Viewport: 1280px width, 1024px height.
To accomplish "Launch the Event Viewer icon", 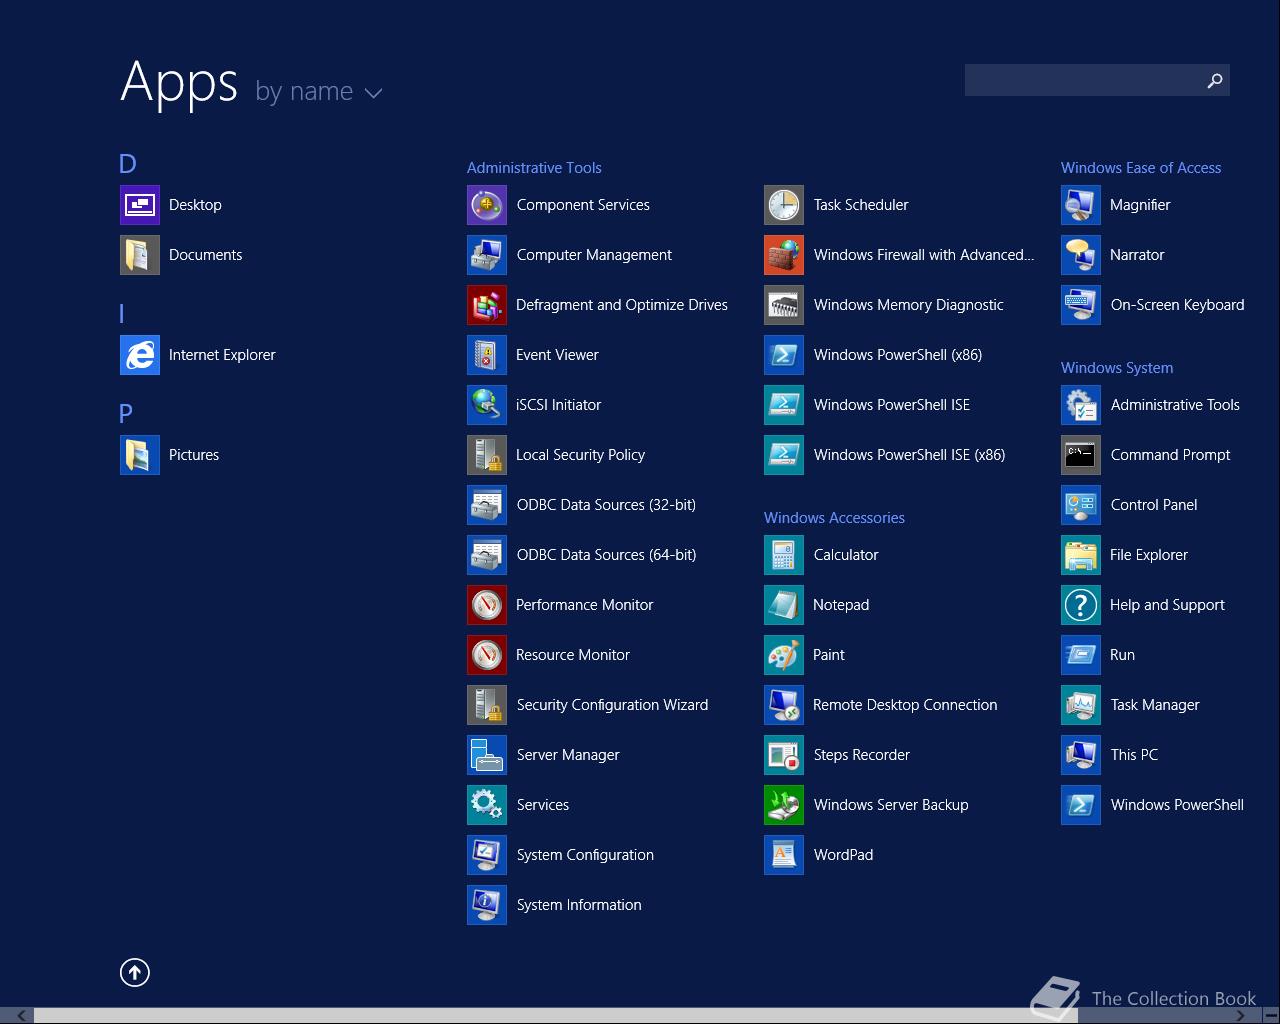I will (487, 355).
